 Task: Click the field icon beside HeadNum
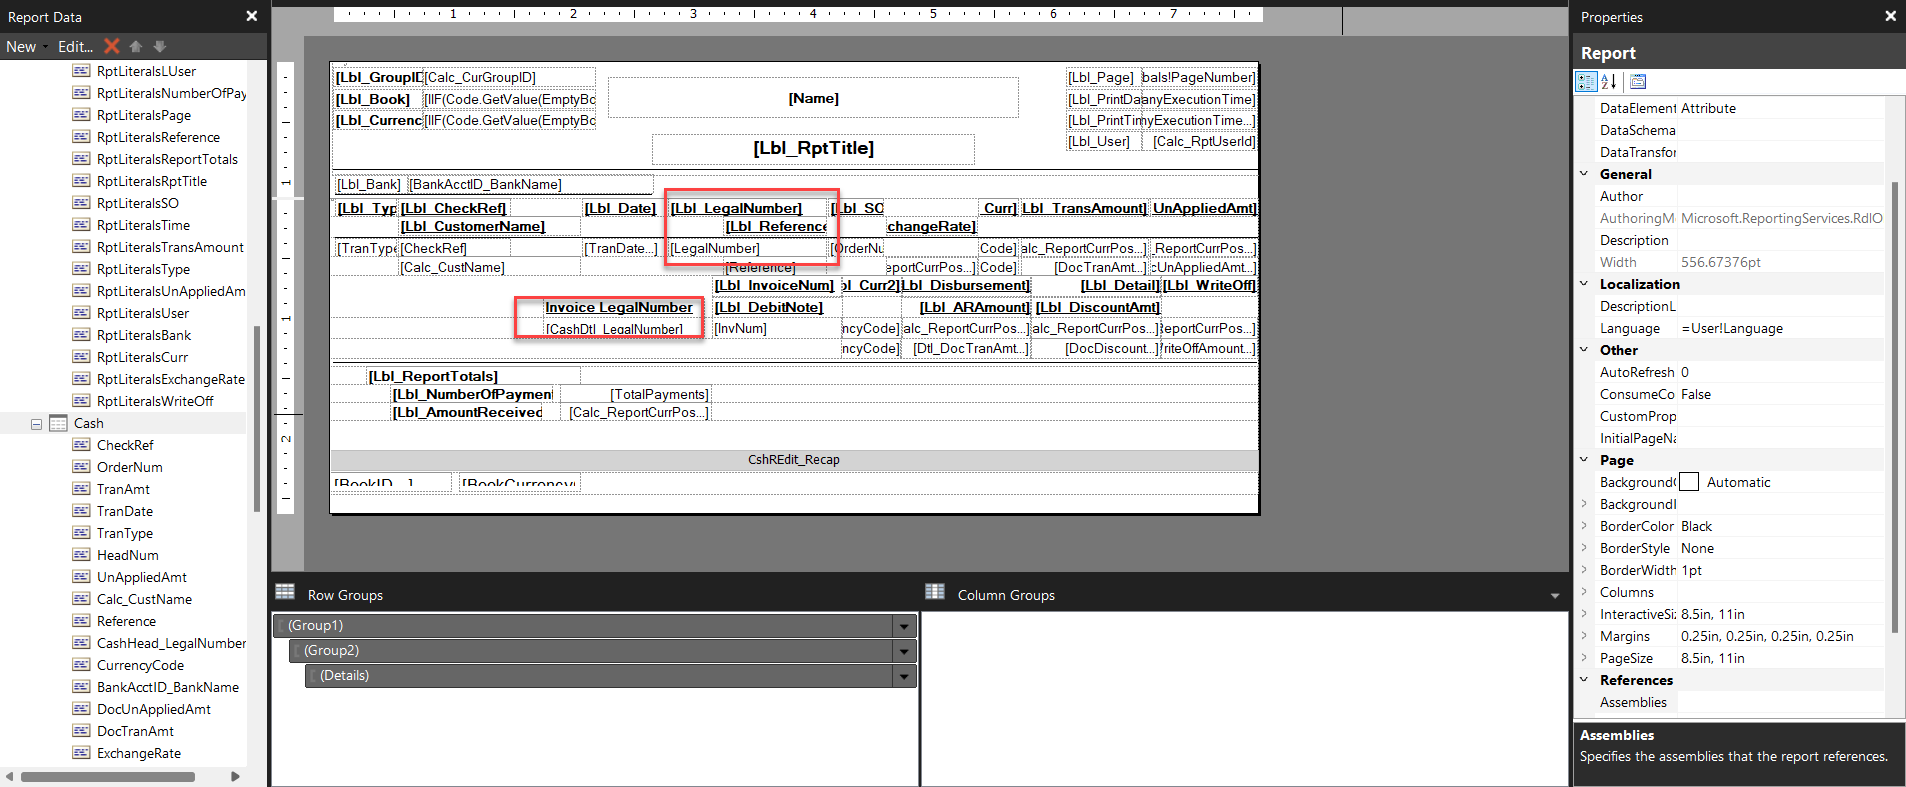pos(82,555)
